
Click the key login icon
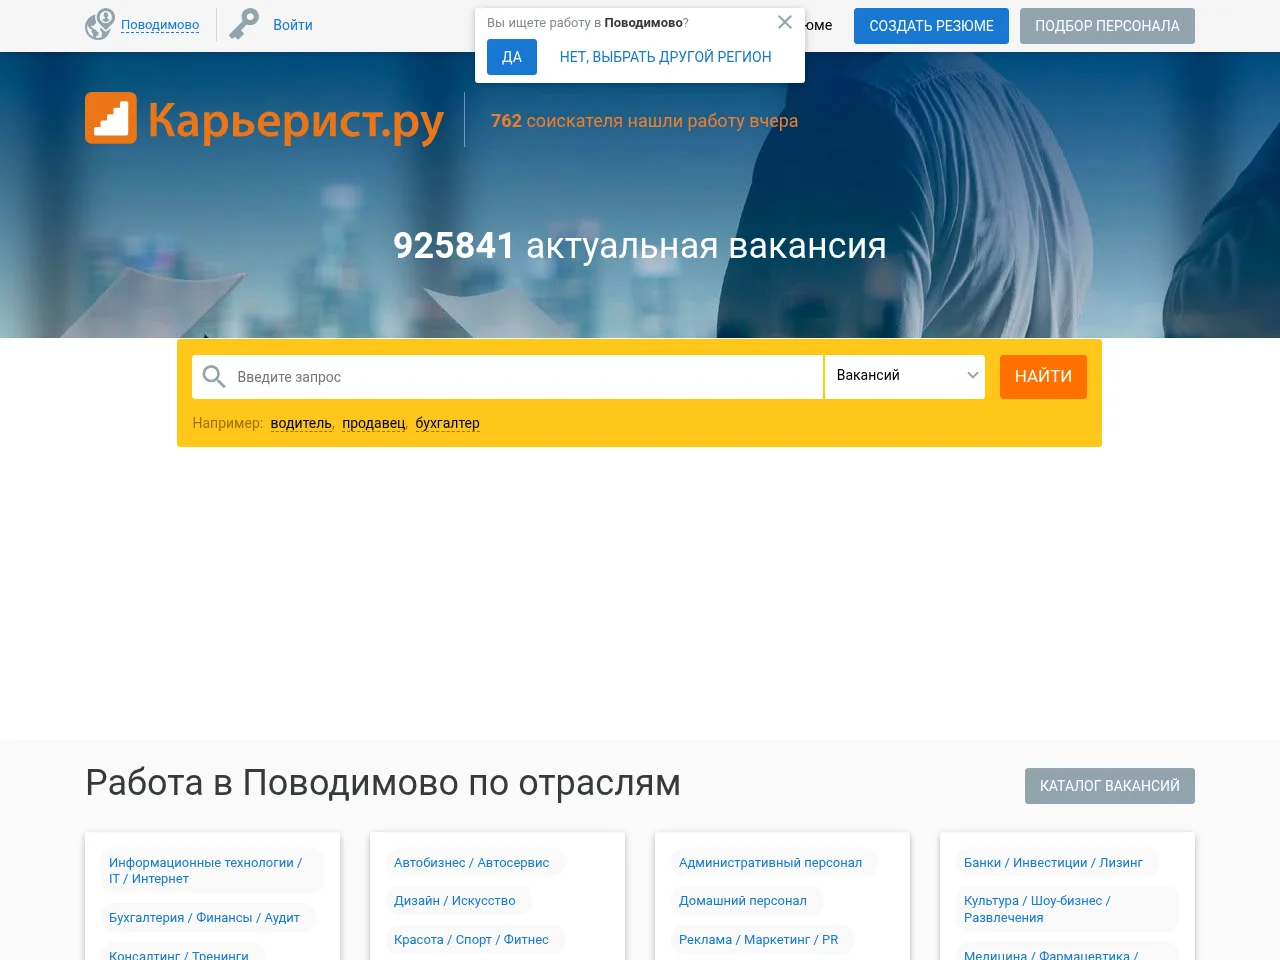[244, 24]
